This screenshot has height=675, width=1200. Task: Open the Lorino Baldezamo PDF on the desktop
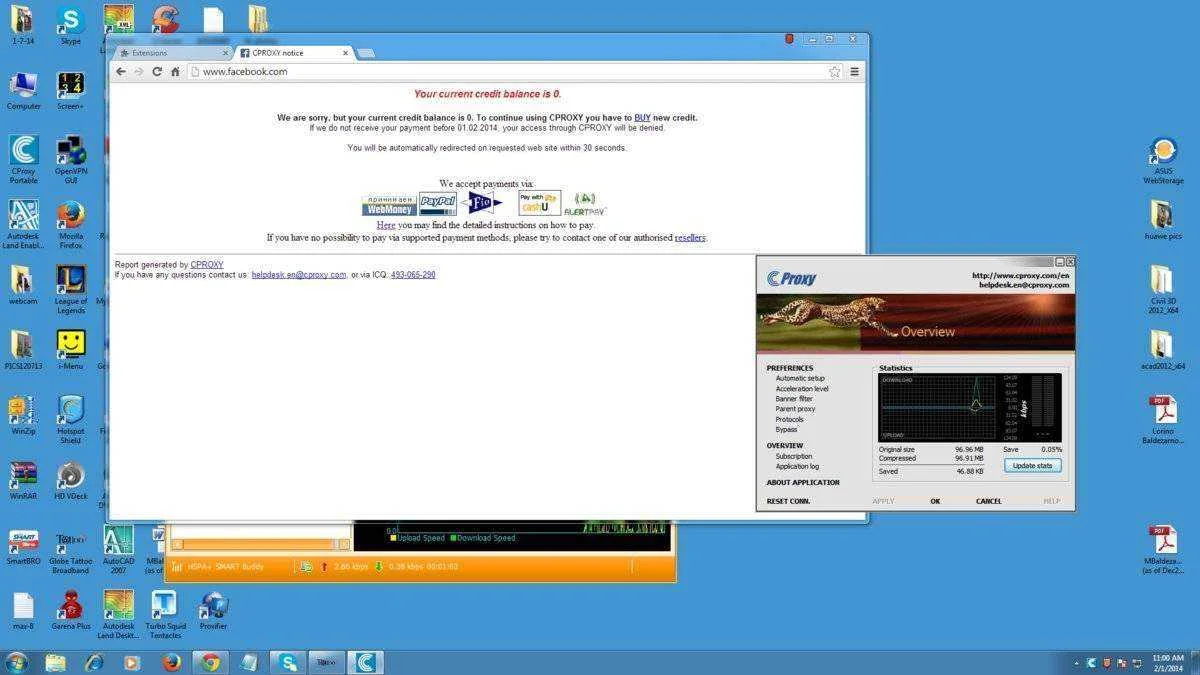coord(1162,420)
